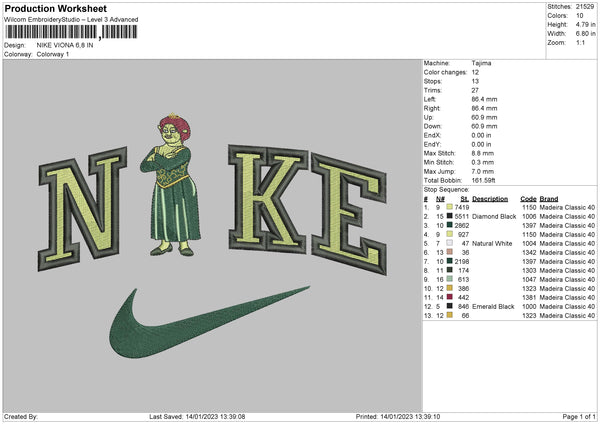Click the Description column header
Viewport: 600px width, 424px height.
tap(490, 199)
